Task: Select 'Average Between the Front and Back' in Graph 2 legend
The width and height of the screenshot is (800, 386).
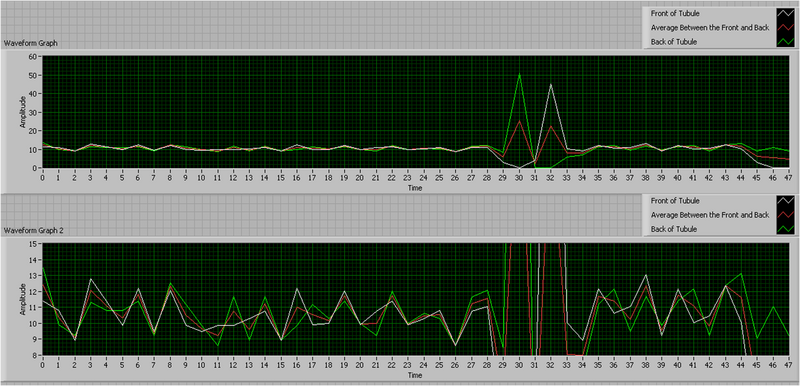Action: tap(710, 215)
